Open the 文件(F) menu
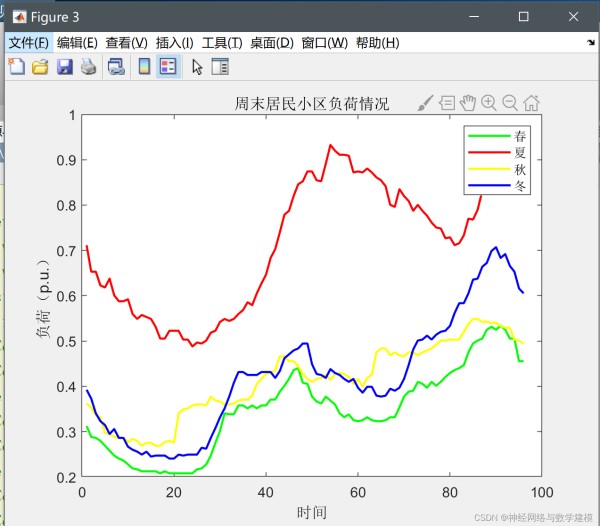Screen dimensions: 600x526 [29, 42]
